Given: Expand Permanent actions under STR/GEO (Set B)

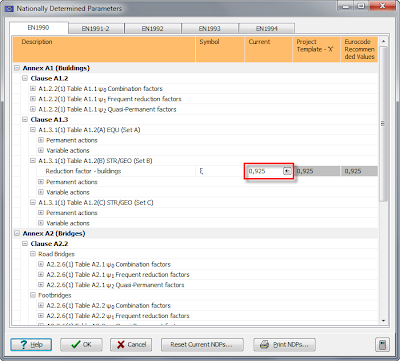Looking at the screenshot, I should click(x=41, y=182).
